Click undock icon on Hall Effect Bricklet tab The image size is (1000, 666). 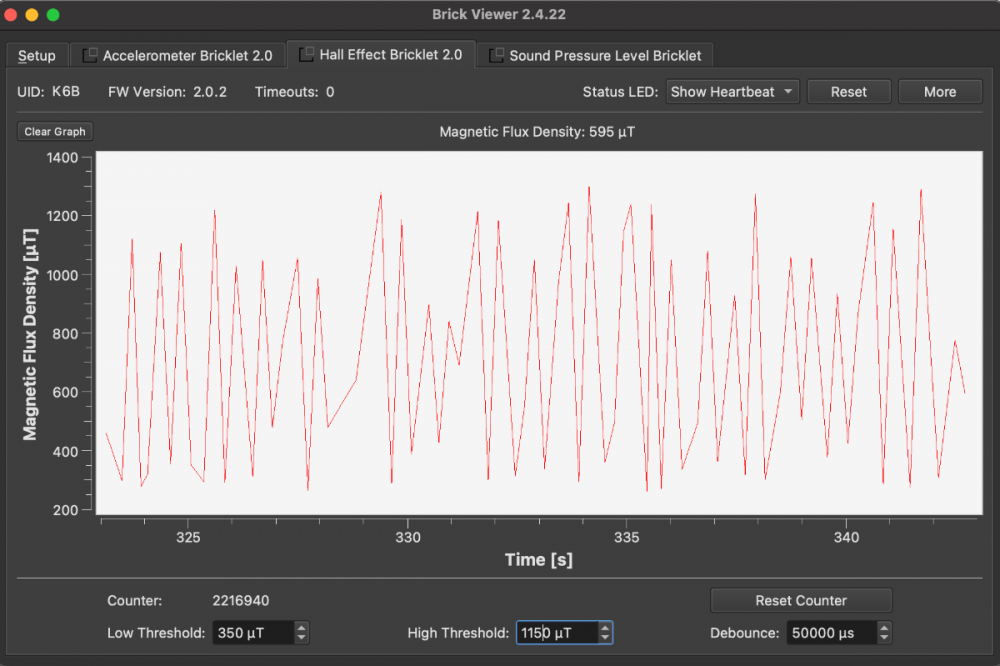307,54
